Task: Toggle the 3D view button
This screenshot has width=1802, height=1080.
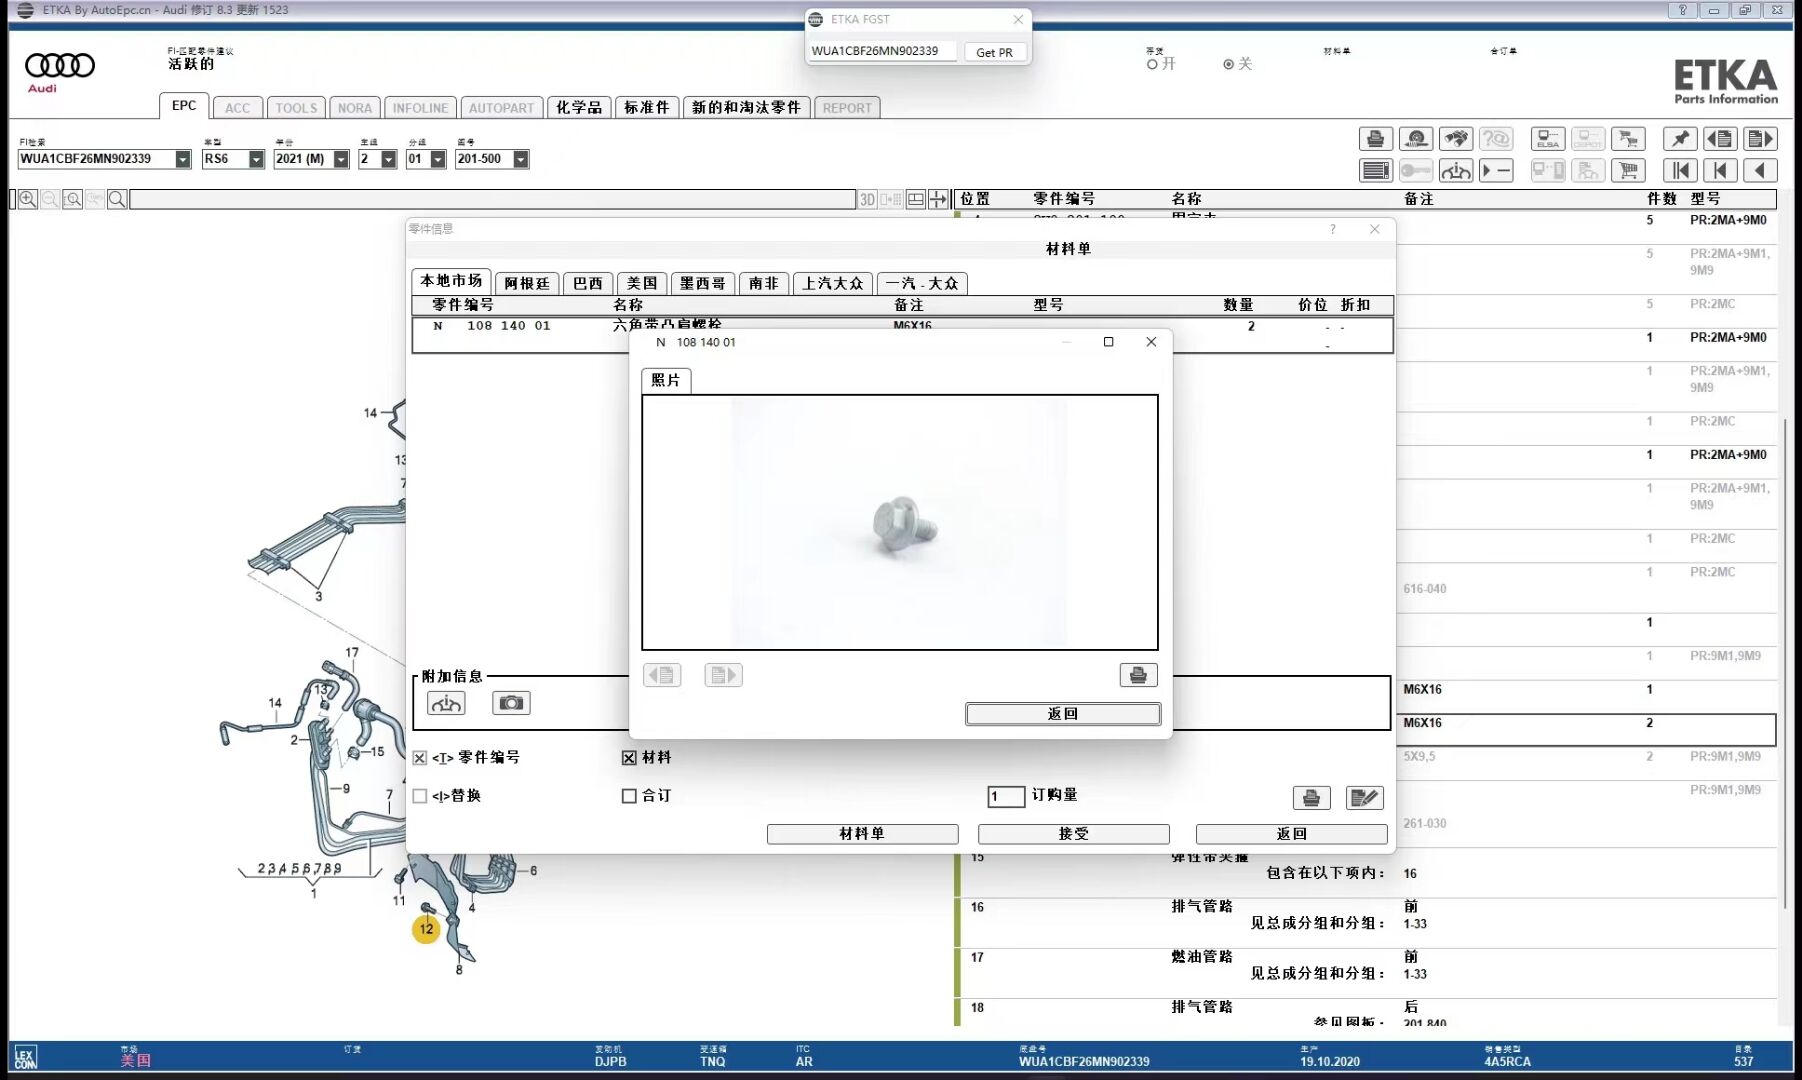Action: 867,200
